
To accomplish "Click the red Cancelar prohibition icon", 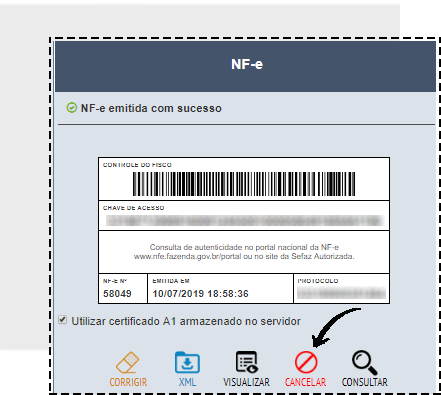I will tap(306, 362).
